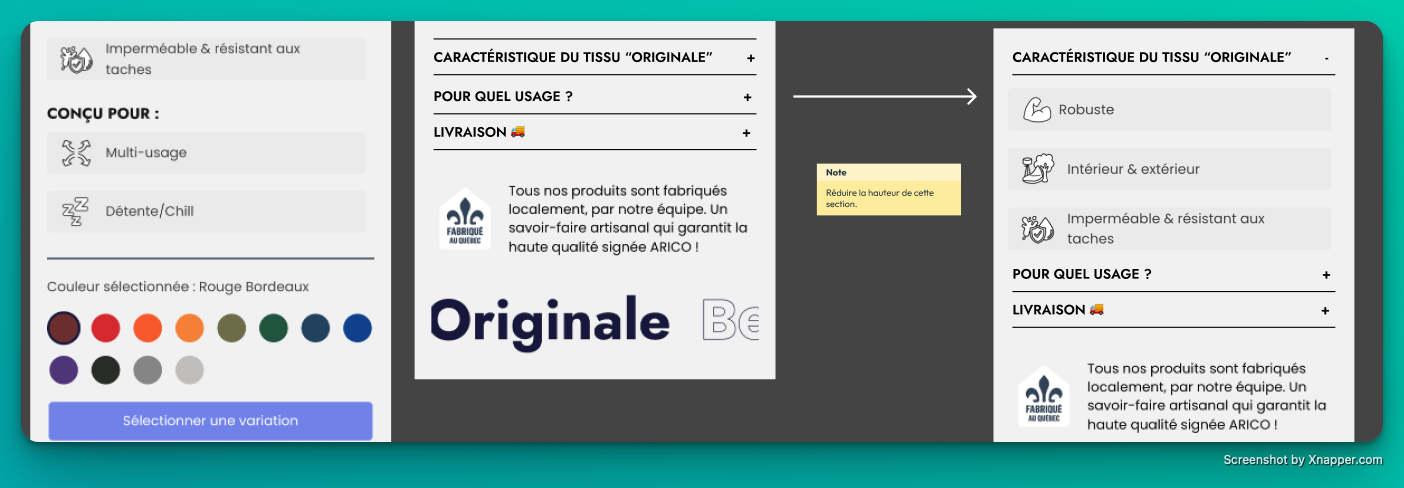
Task: Click the CONÇU POUR : heading
Action: point(103,114)
